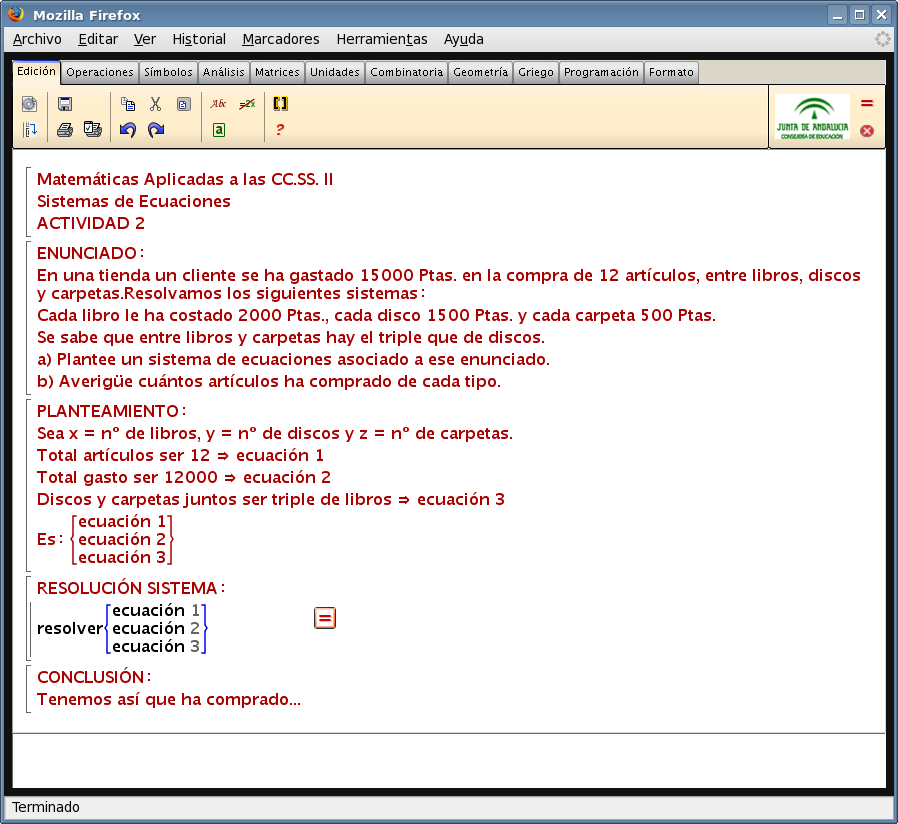Maximize the Mozilla Firefox window

coord(860,15)
